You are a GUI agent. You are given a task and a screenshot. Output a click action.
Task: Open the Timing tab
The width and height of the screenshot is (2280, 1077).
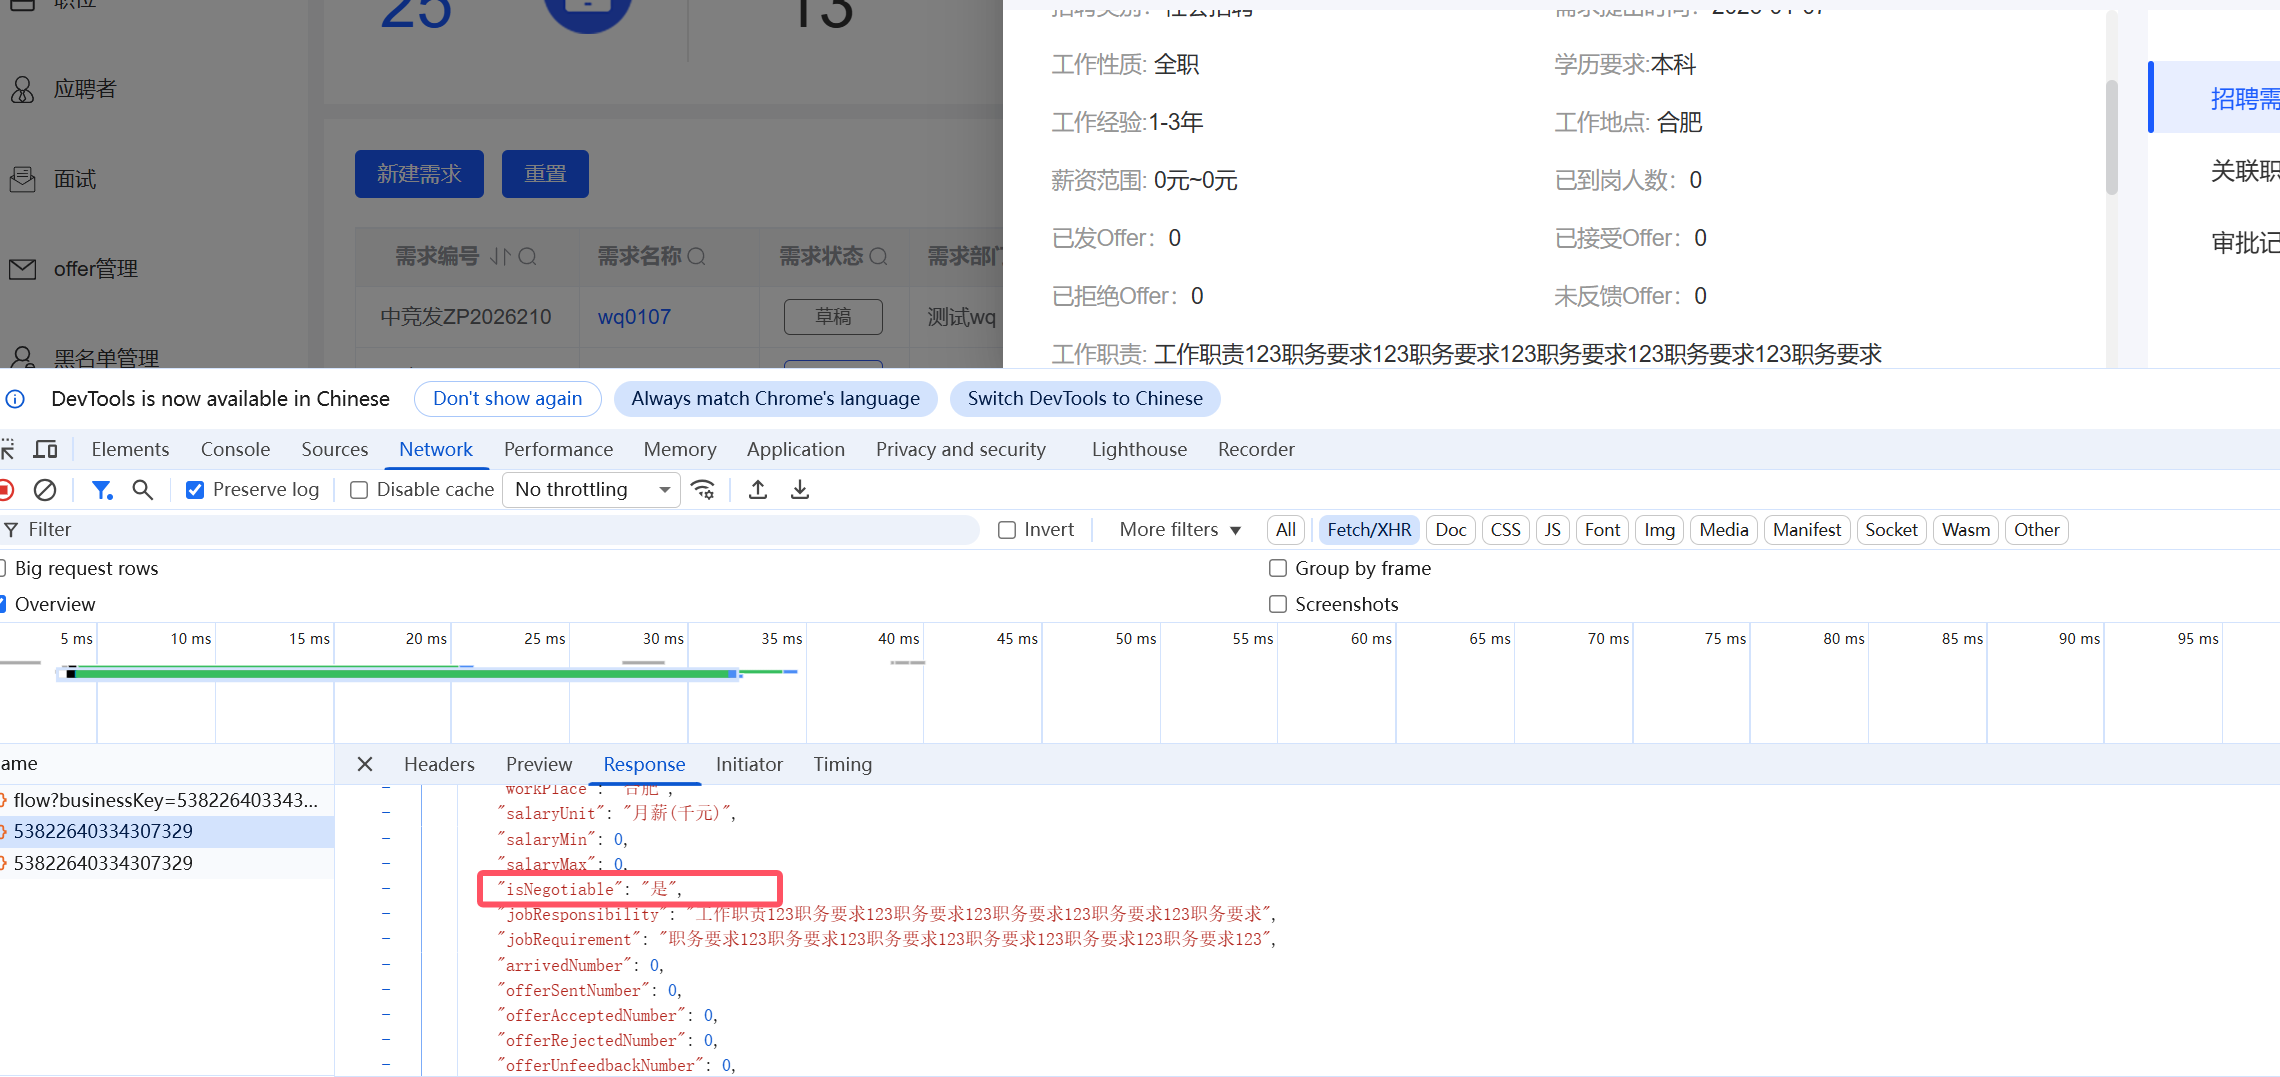point(843,764)
